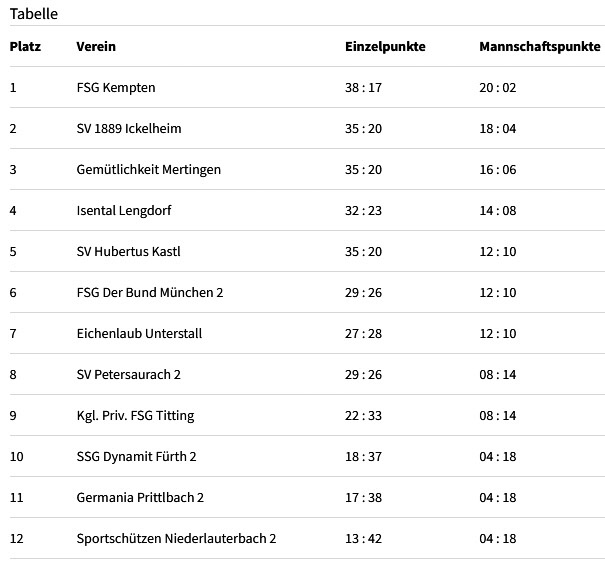Click the Platz column header
Image resolution: width=605 pixels, height=563 pixels.
coord(25,47)
